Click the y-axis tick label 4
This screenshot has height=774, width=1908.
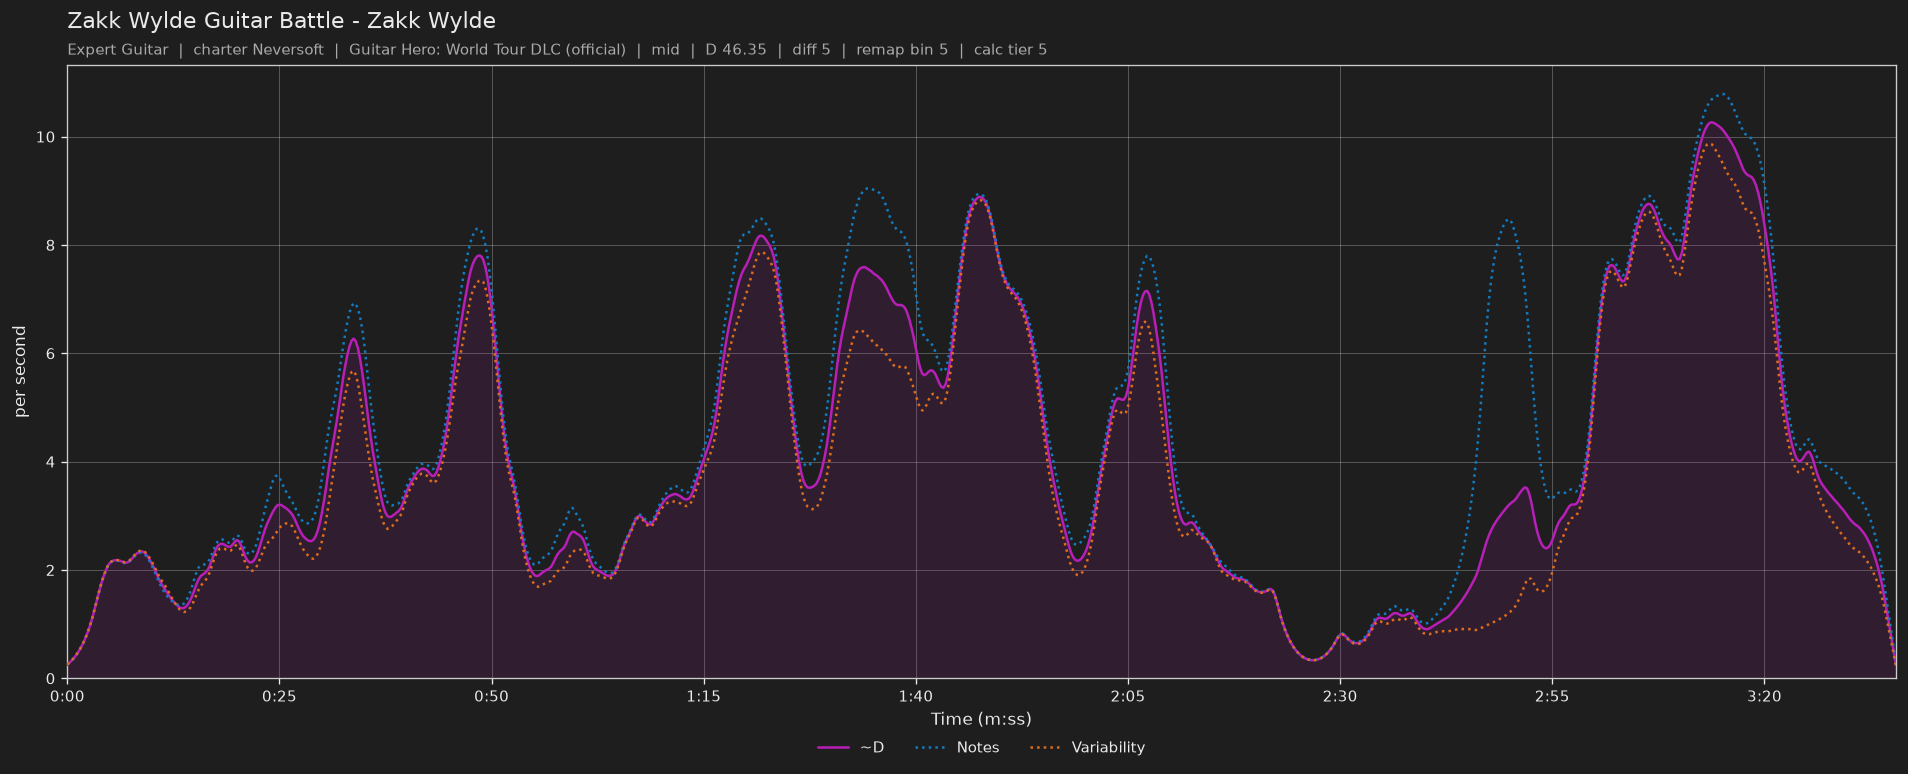50,463
